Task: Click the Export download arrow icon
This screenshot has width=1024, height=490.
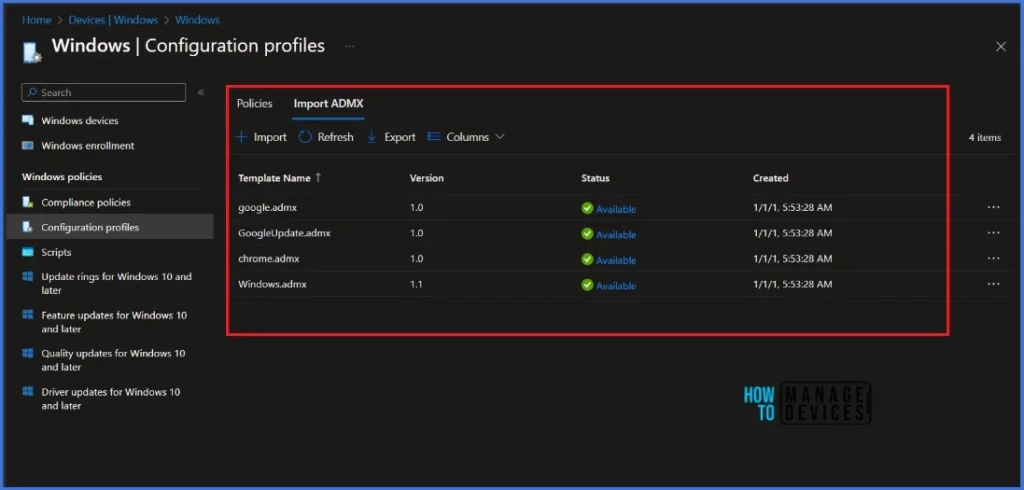Action: [372, 137]
